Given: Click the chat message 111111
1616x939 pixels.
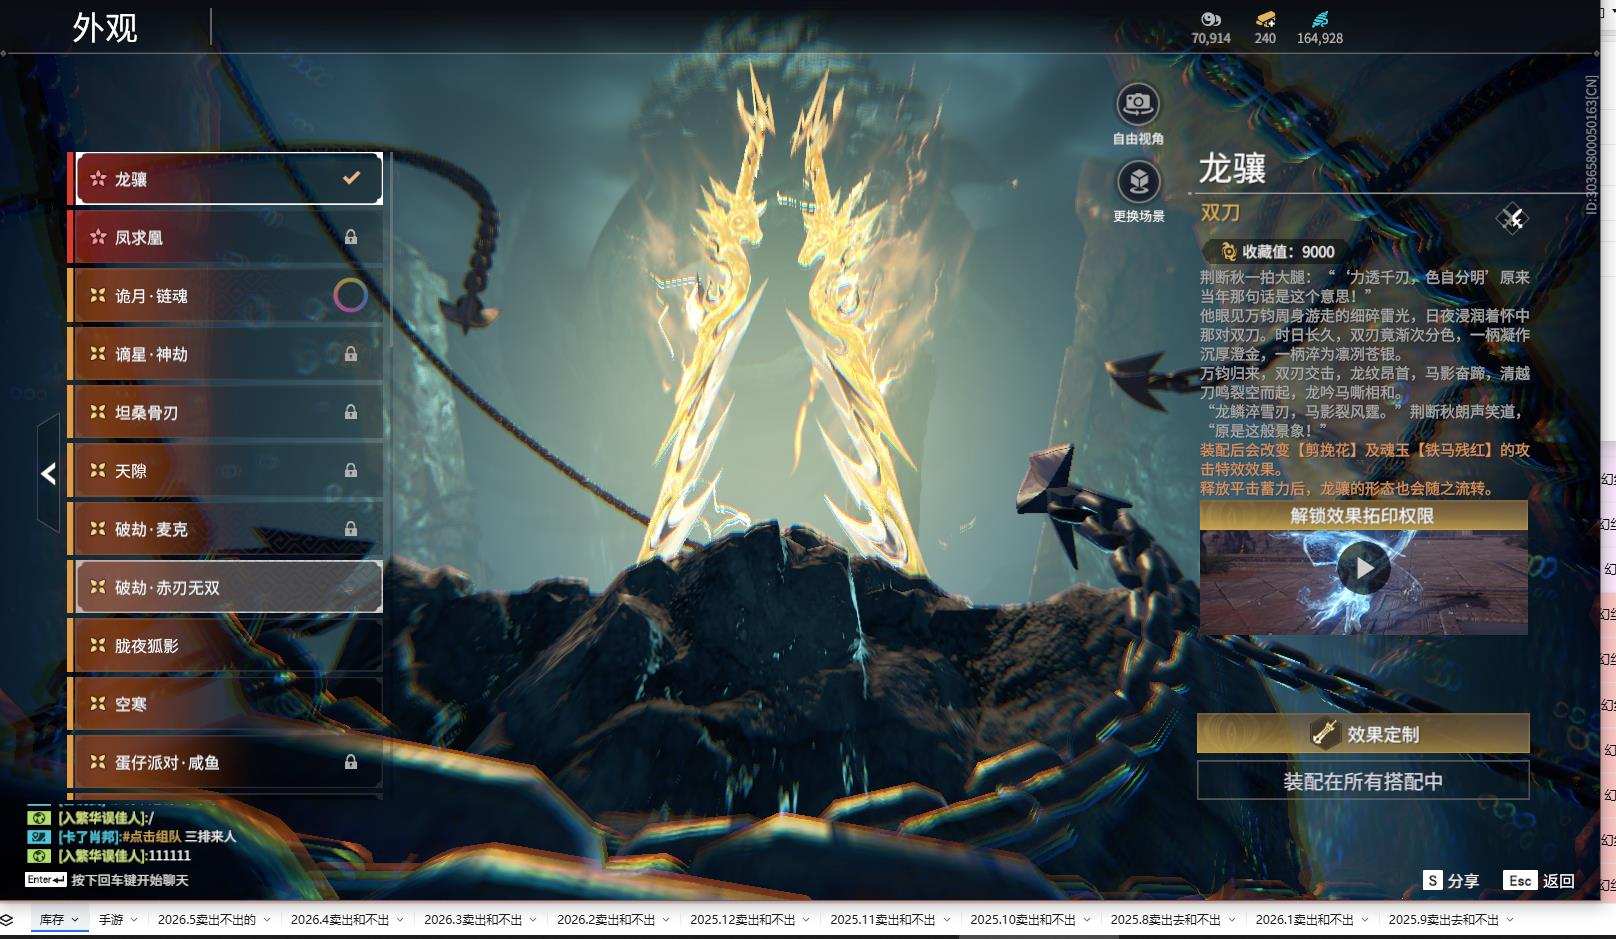Looking at the screenshot, I should (170, 855).
